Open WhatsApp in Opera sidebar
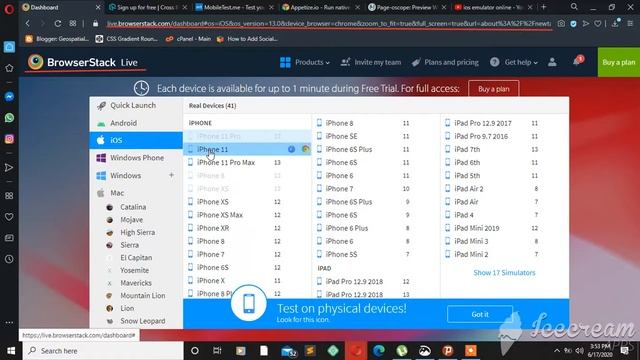 click(x=9, y=118)
